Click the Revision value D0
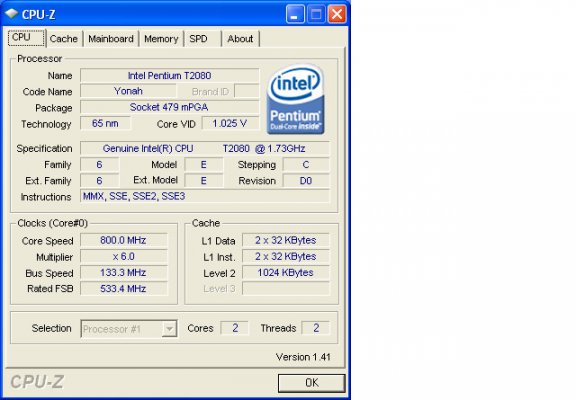The width and height of the screenshot is (576, 400). pyautogui.click(x=306, y=181)
